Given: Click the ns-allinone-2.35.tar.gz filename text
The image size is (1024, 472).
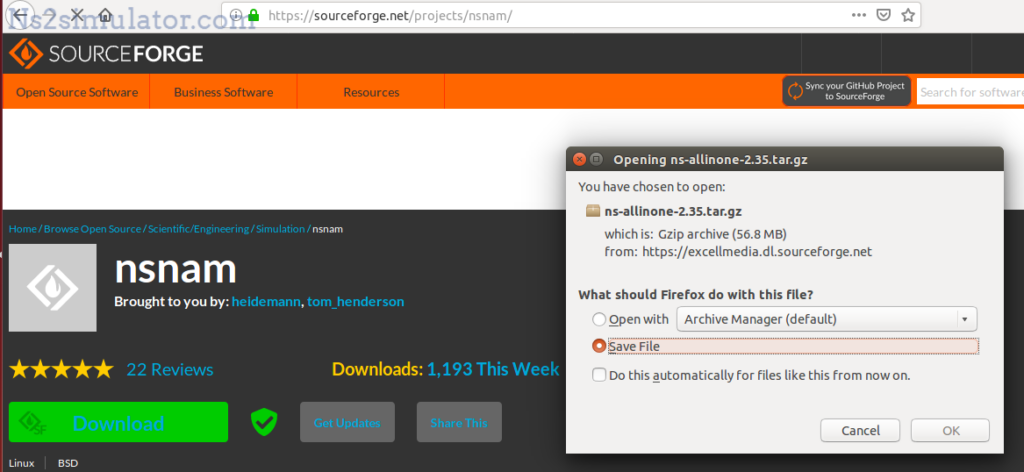Looking at the screenshot, I should pos(673,211).
